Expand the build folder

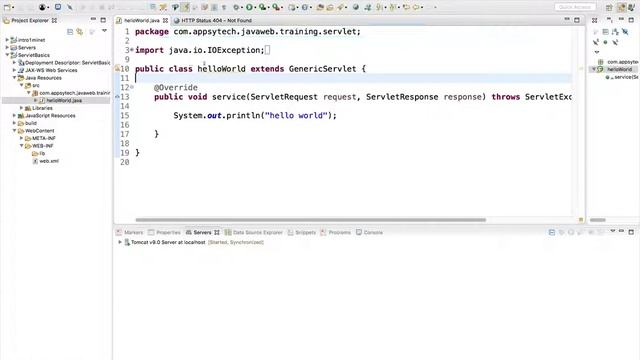click(14, 123)
